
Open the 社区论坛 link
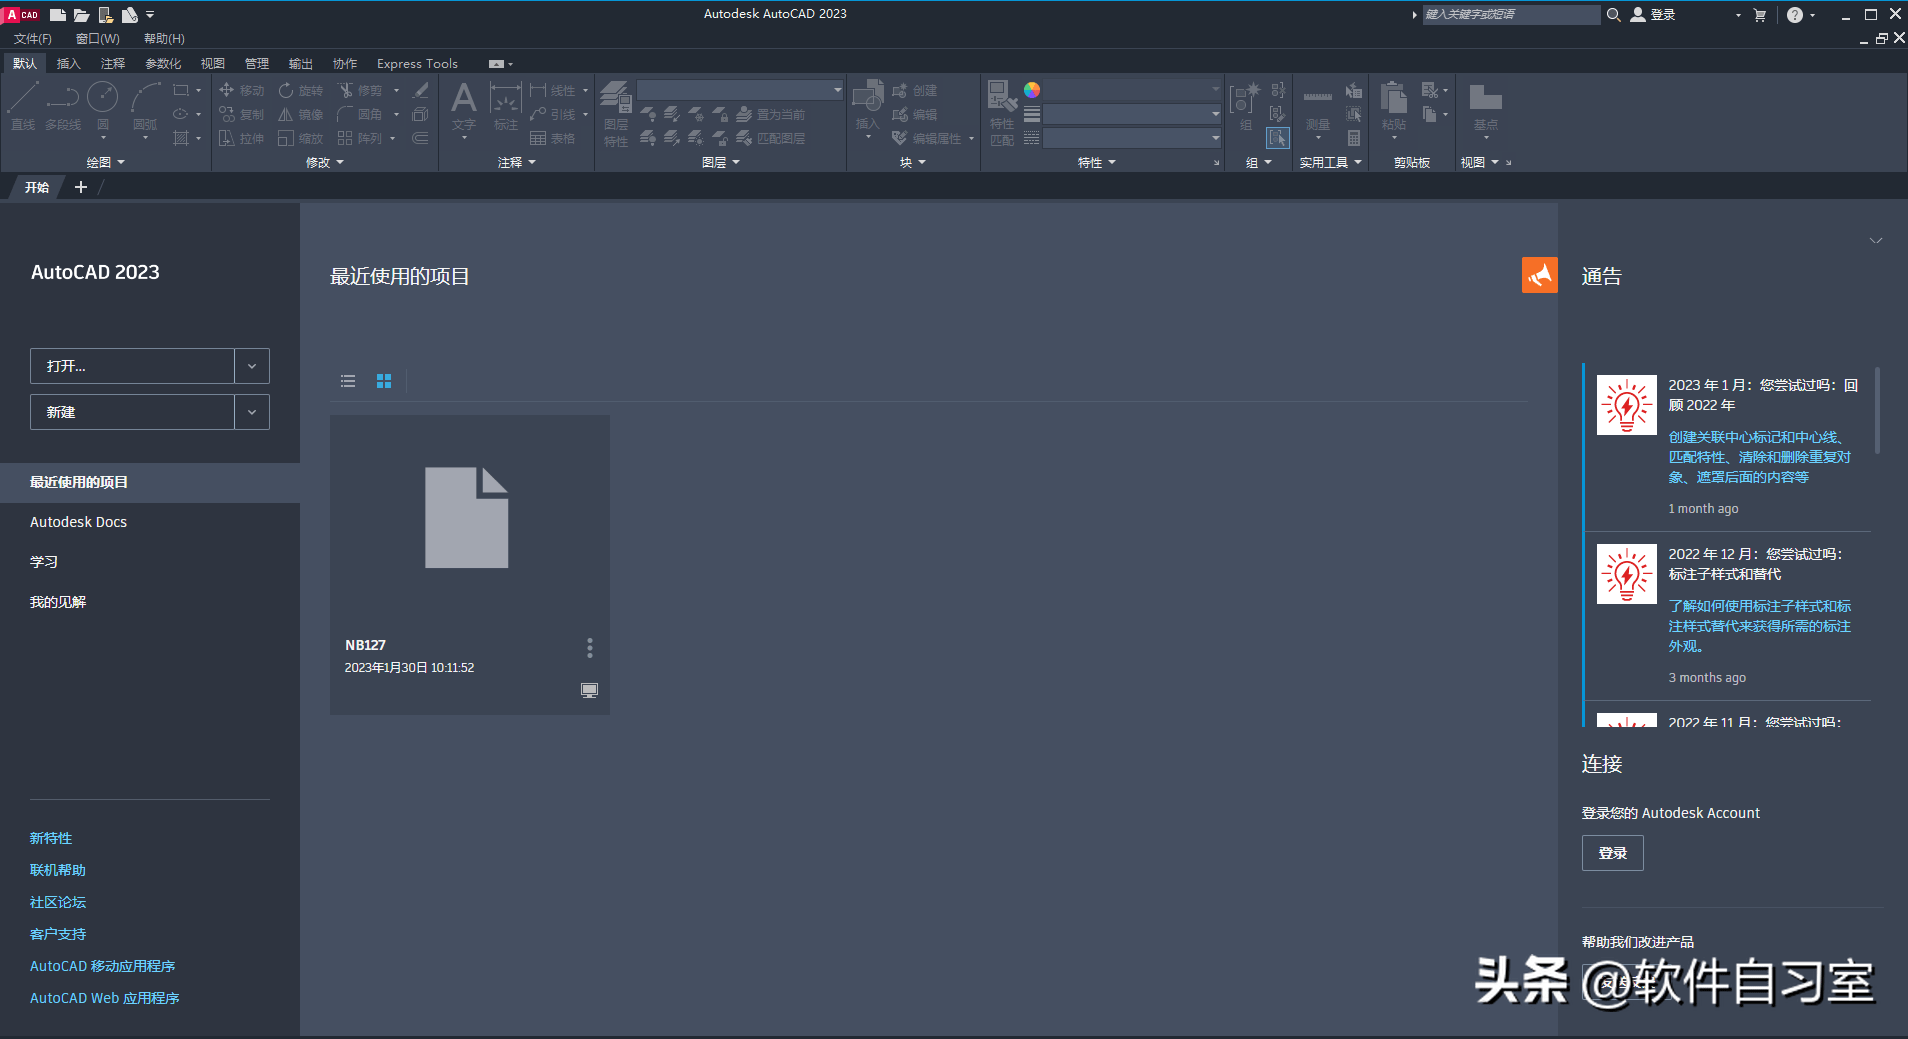tap(58, 902)
